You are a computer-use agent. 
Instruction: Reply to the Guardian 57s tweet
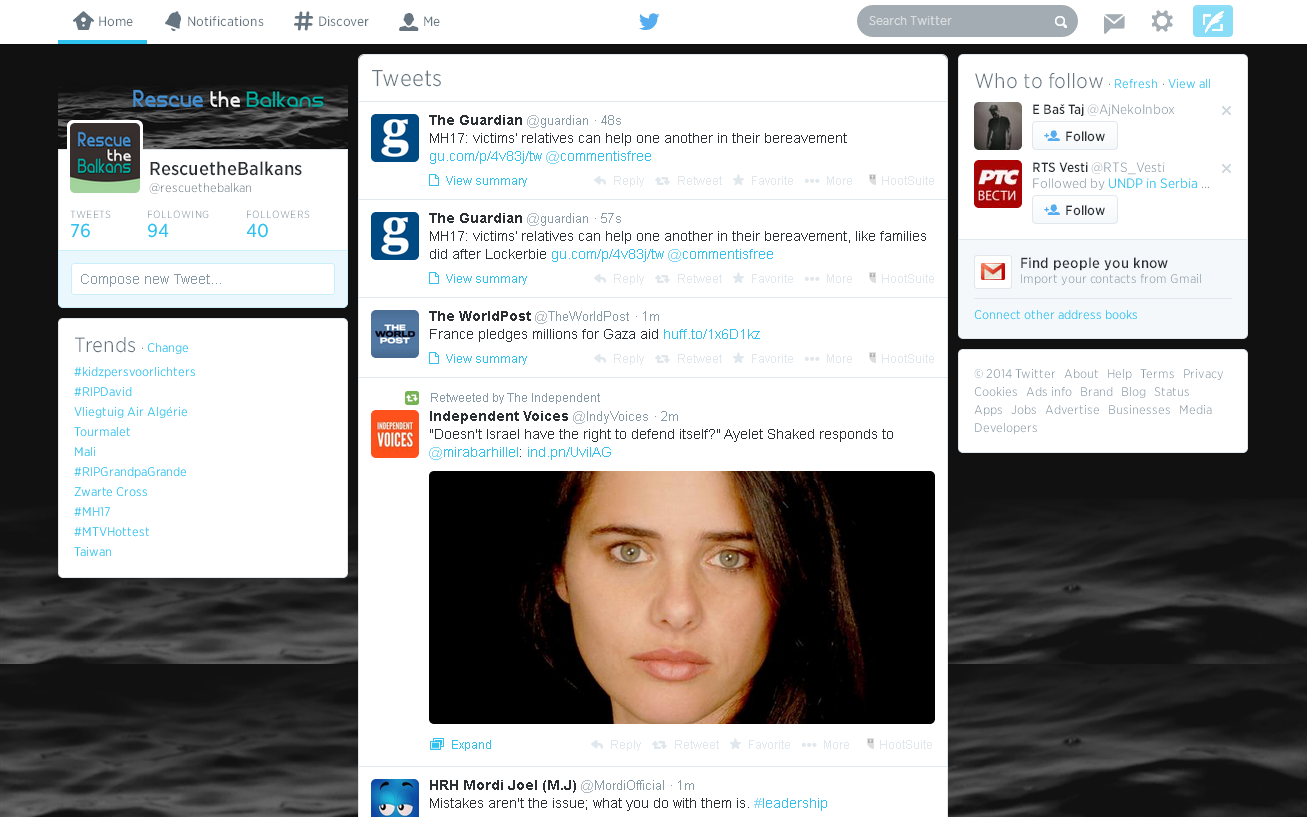[619, 279]
